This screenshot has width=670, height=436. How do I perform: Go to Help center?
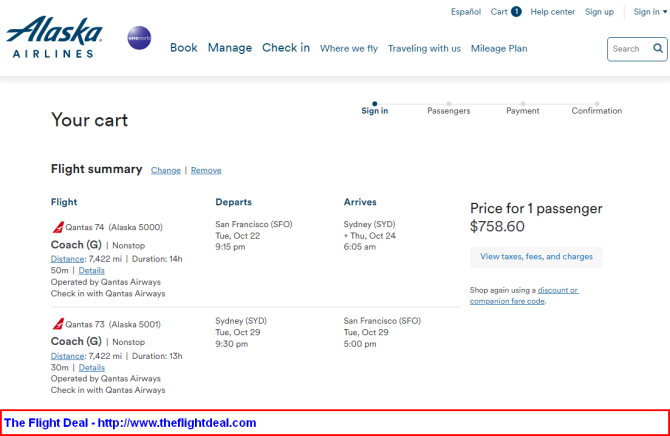coord(552,12)
